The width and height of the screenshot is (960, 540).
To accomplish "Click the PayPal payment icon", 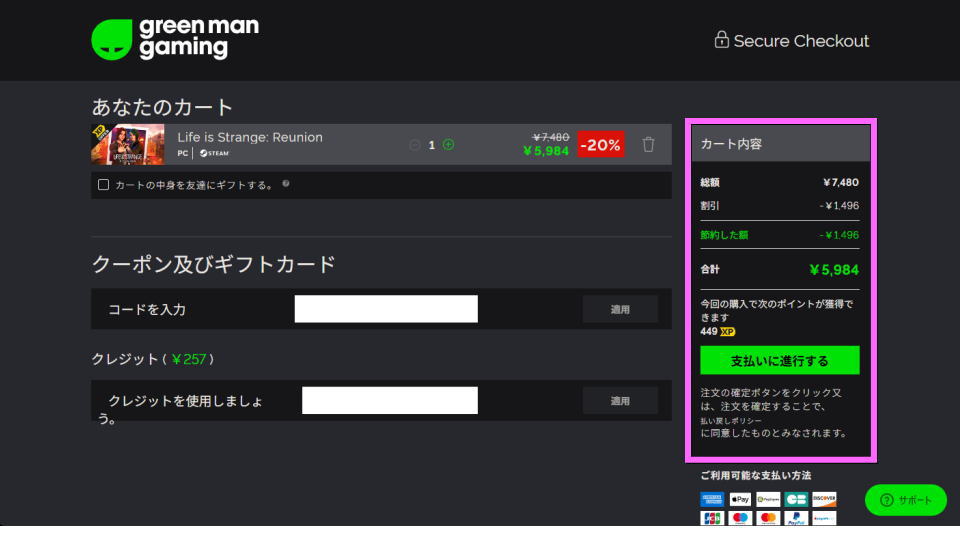I will point(796,518).
